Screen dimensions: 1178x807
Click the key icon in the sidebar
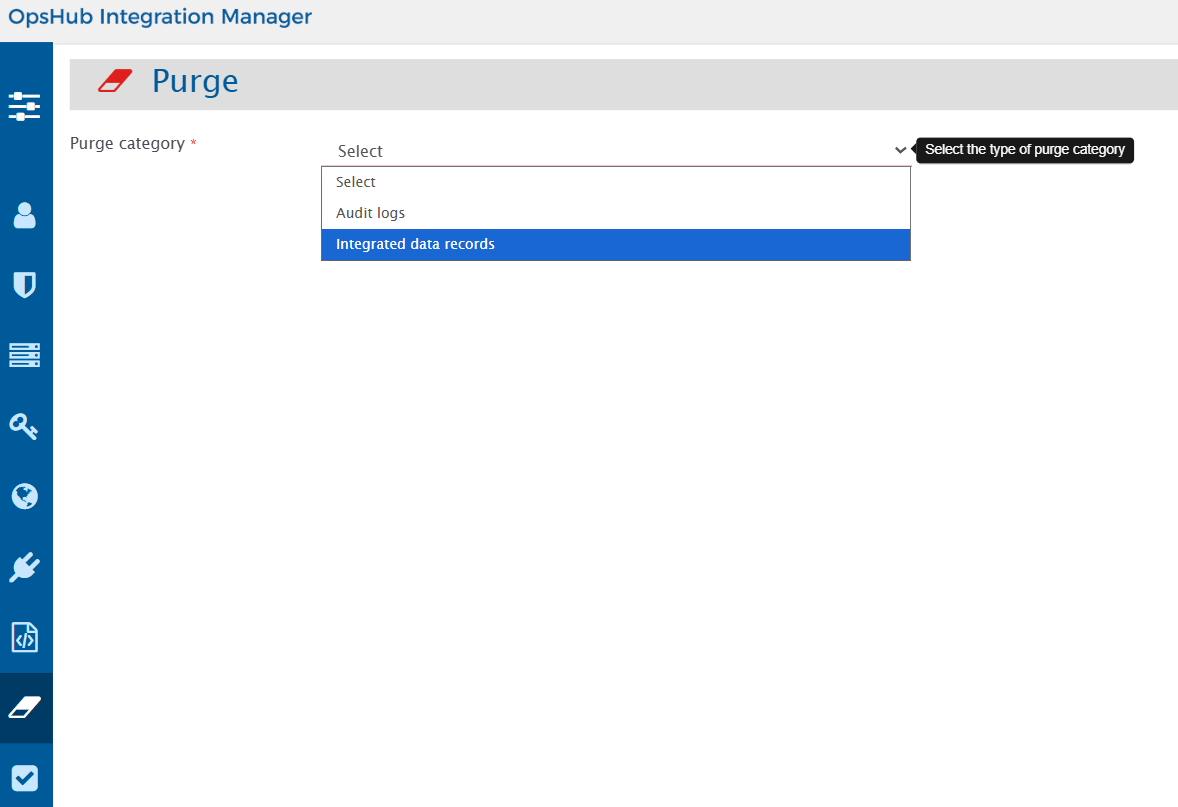click(x=25, y=427)
